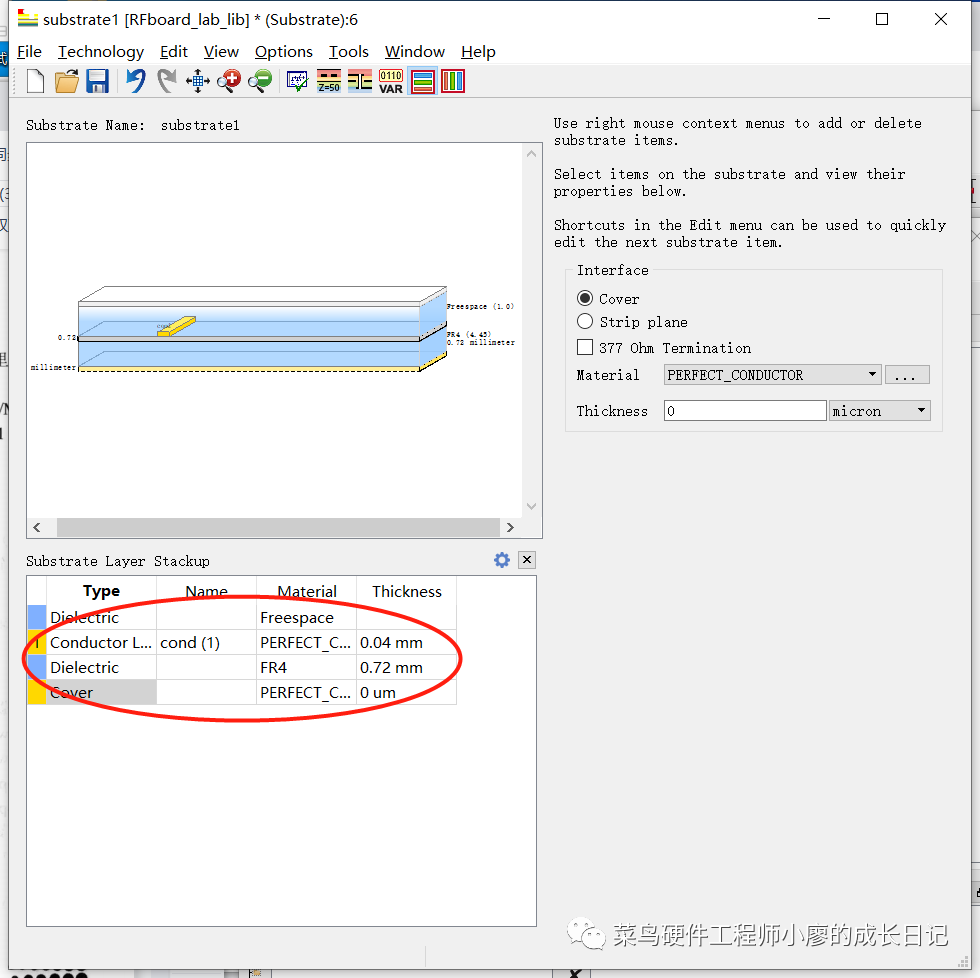The width and height of the screenshot is (980, 978).
Task: Select the Strip plane radio button
Action: coord(585,322)
